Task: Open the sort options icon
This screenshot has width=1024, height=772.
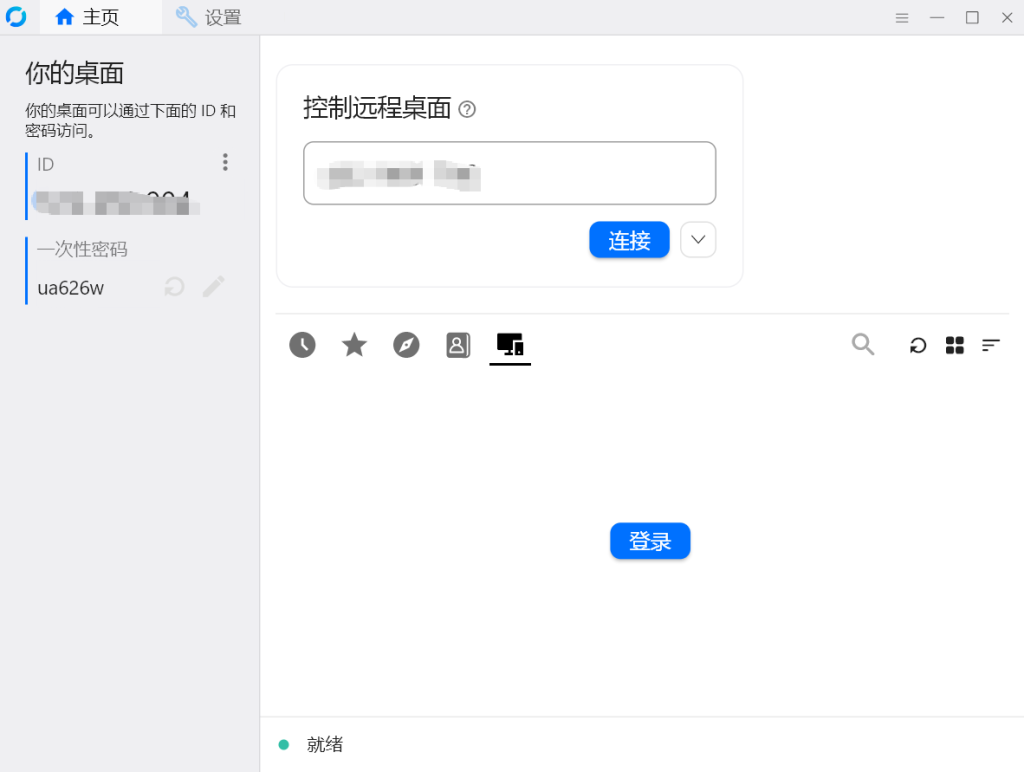Action: [991, 345]
